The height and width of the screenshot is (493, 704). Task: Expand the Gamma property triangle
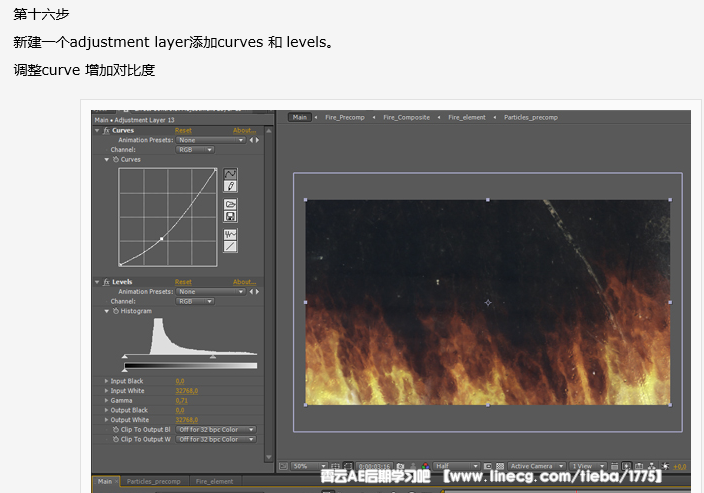[107, 400]
